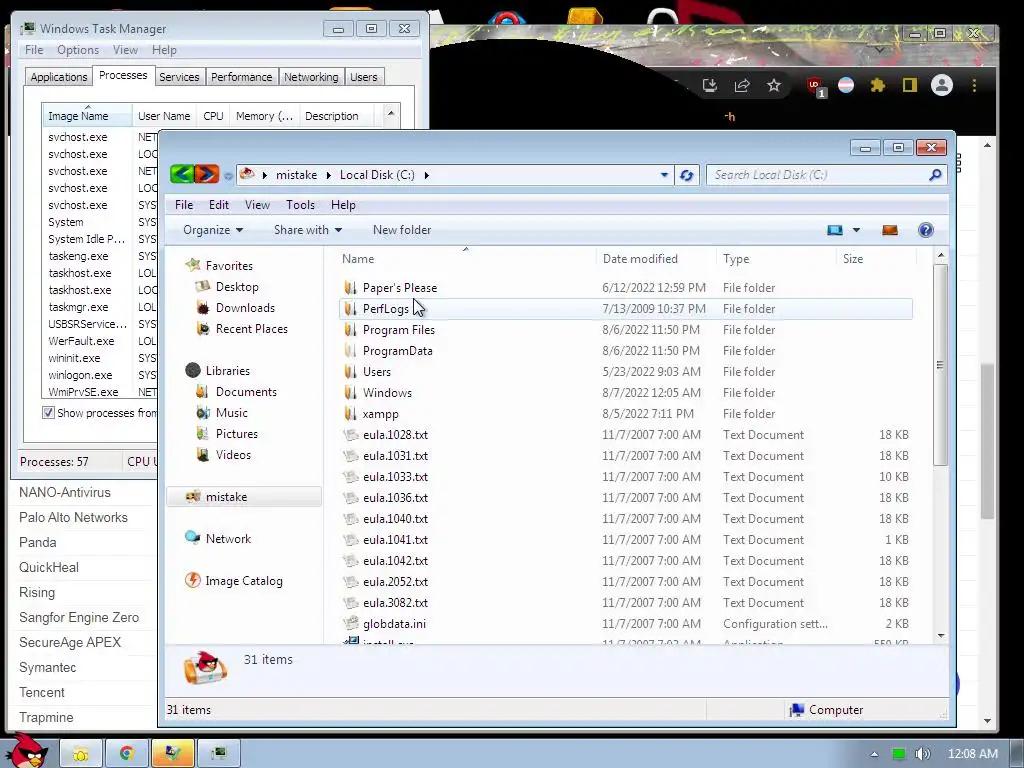This screenshot has width=1024, height=768.
Task: Click the file list vertical scrollbar thumb
Action: [x=940, y=365]
